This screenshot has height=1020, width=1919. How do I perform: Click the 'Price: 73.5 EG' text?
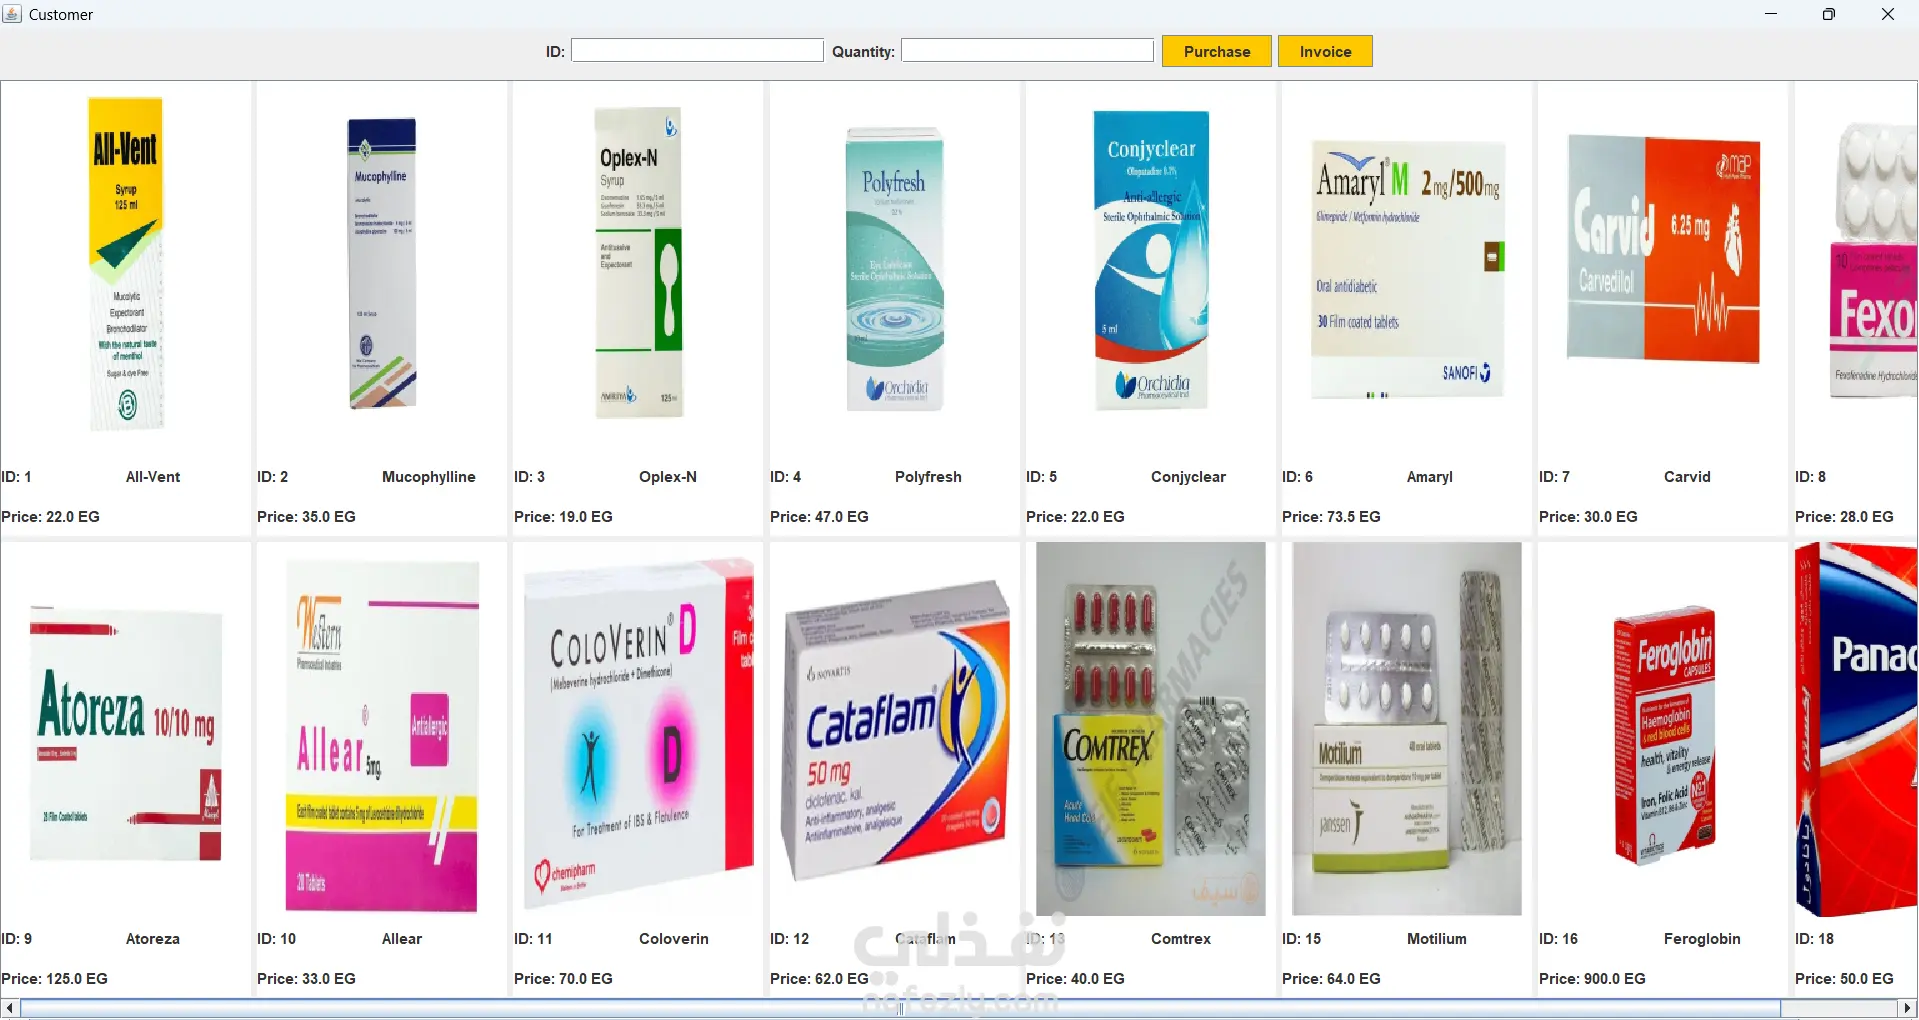pos(1331,517)
